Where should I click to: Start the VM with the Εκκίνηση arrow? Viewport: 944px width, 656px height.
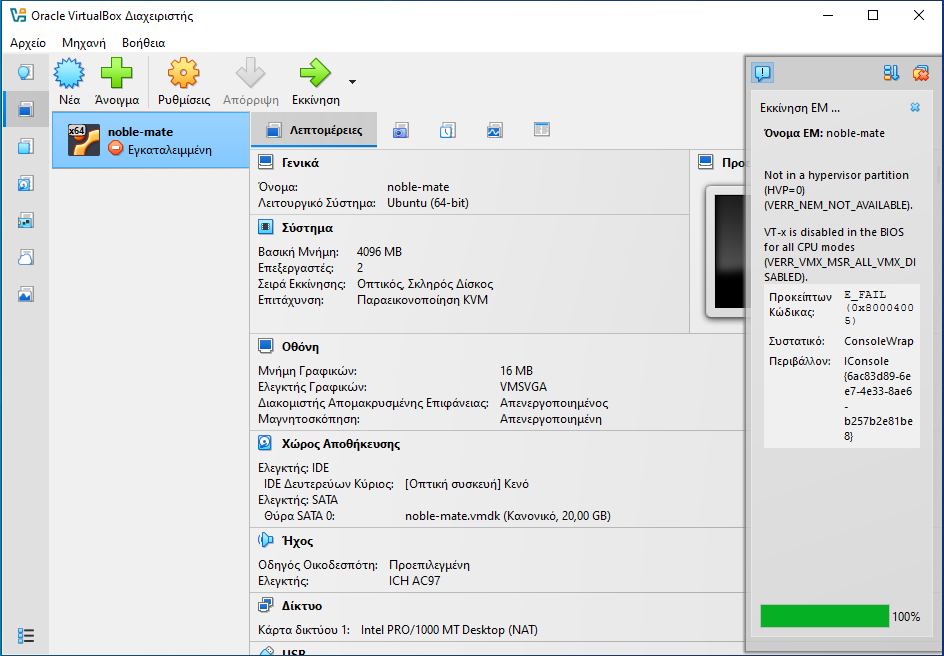click(x=315, y=81)
